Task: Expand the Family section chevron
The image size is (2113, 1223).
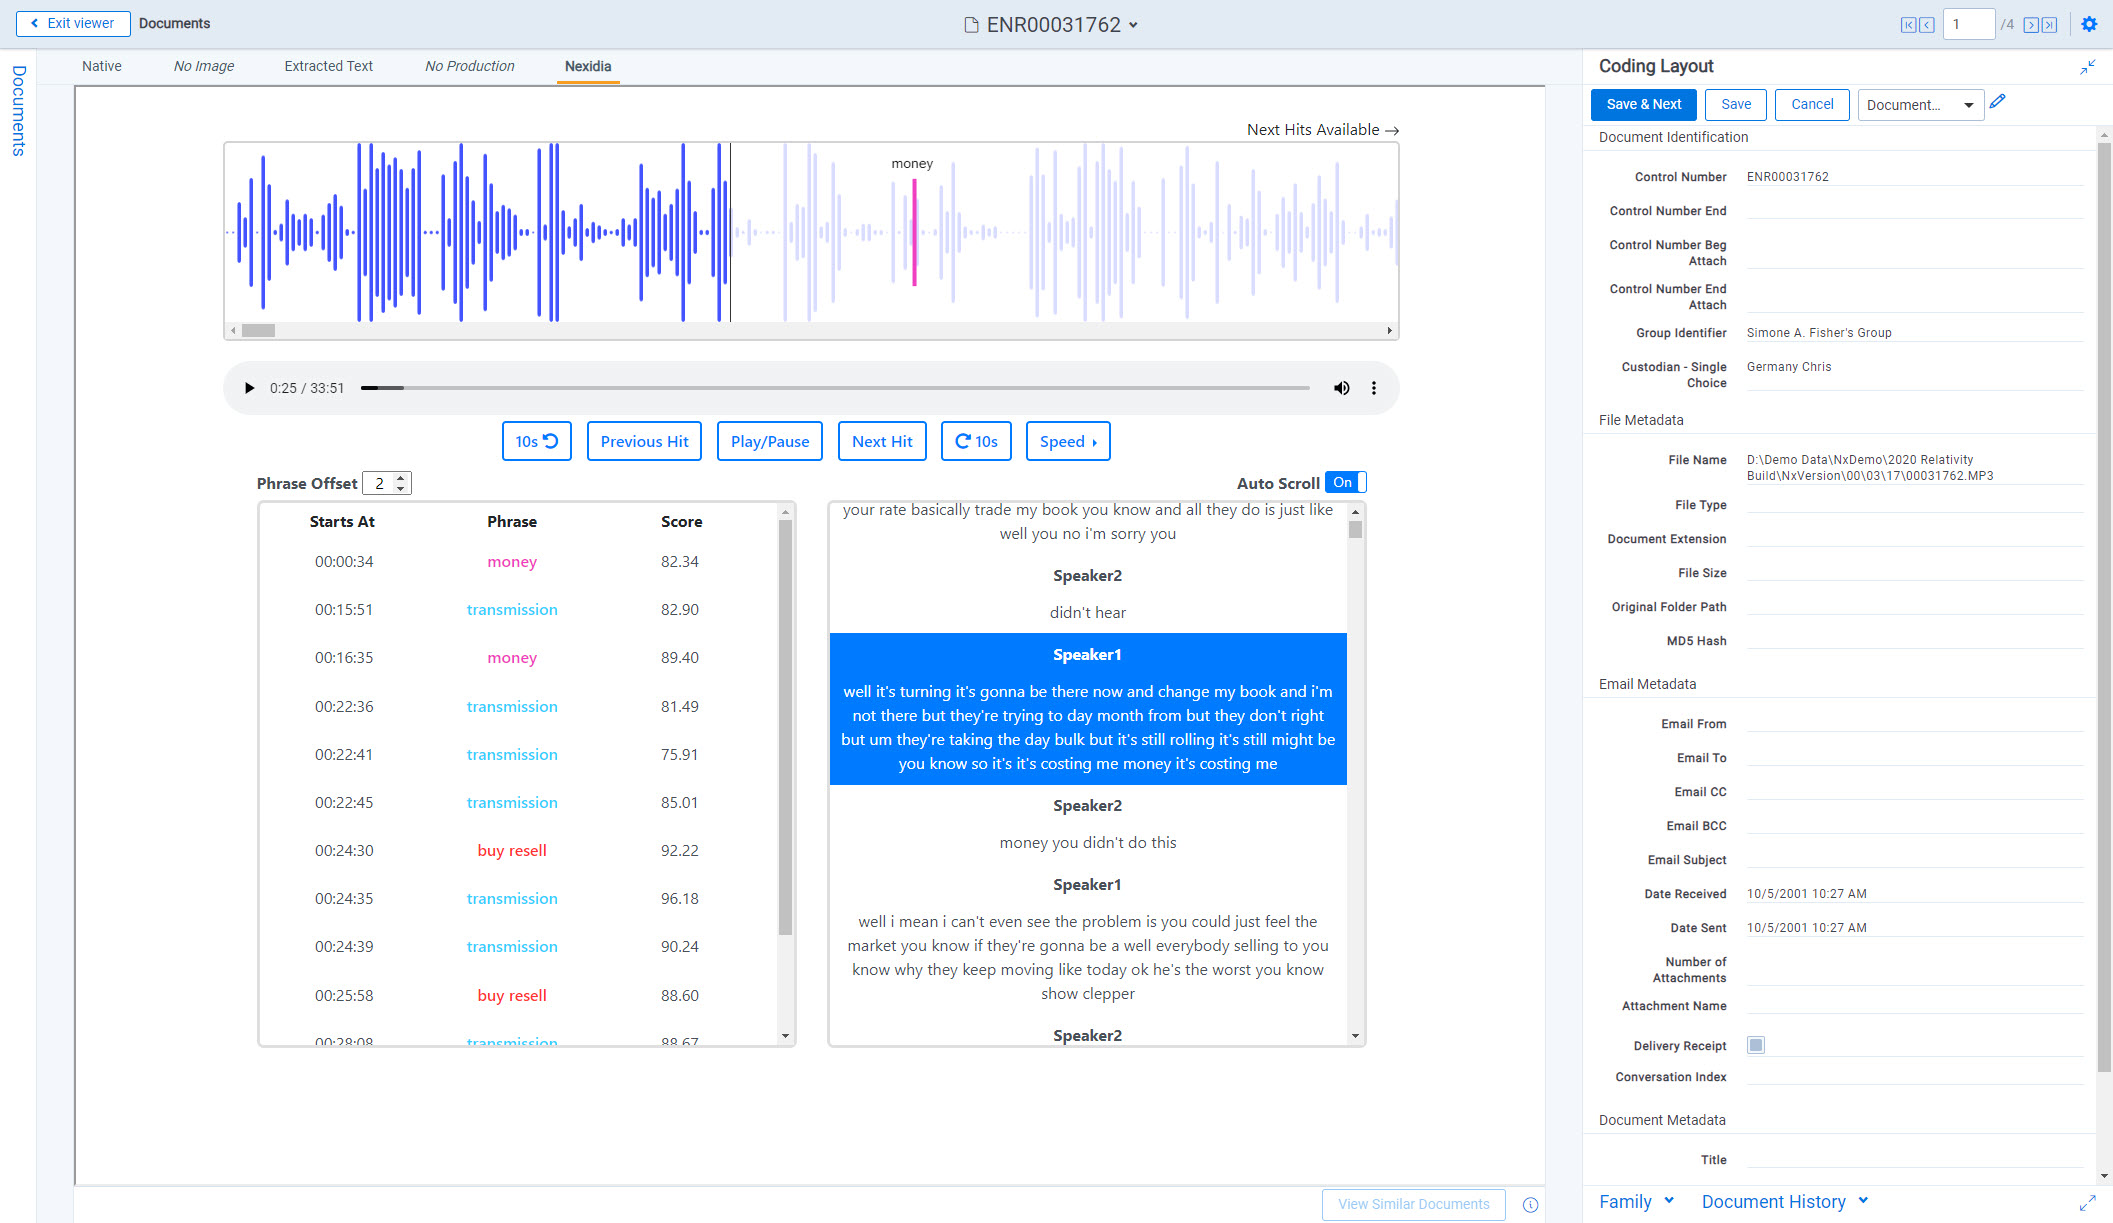Action: coord(1669,1201)
